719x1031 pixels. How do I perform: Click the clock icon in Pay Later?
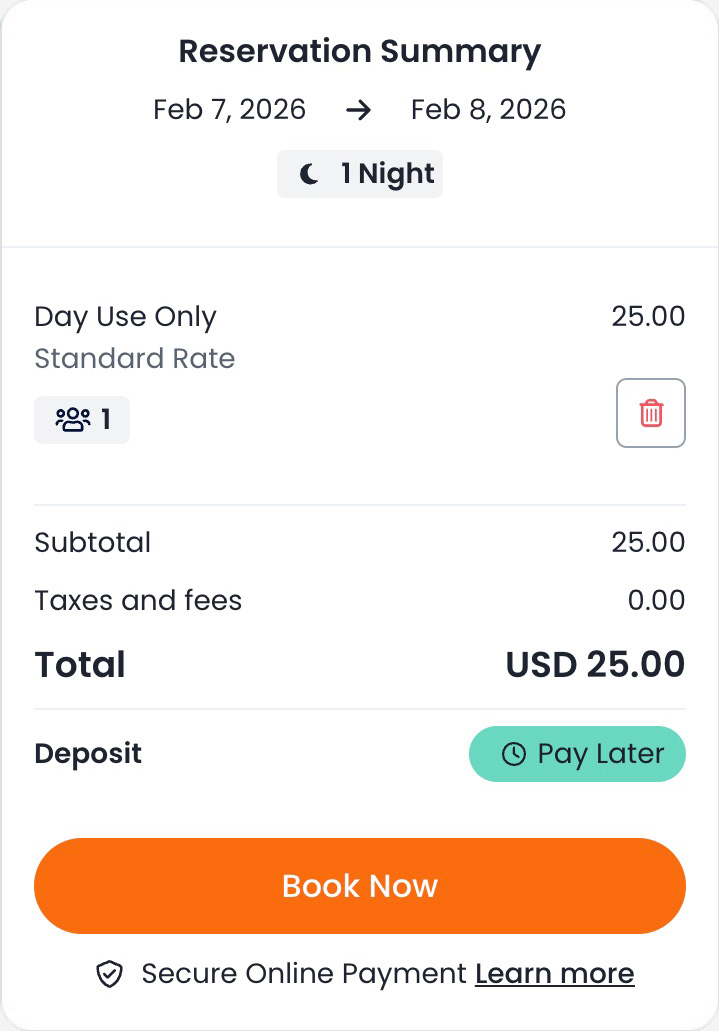pyautogui.click(x=513, y=754)
